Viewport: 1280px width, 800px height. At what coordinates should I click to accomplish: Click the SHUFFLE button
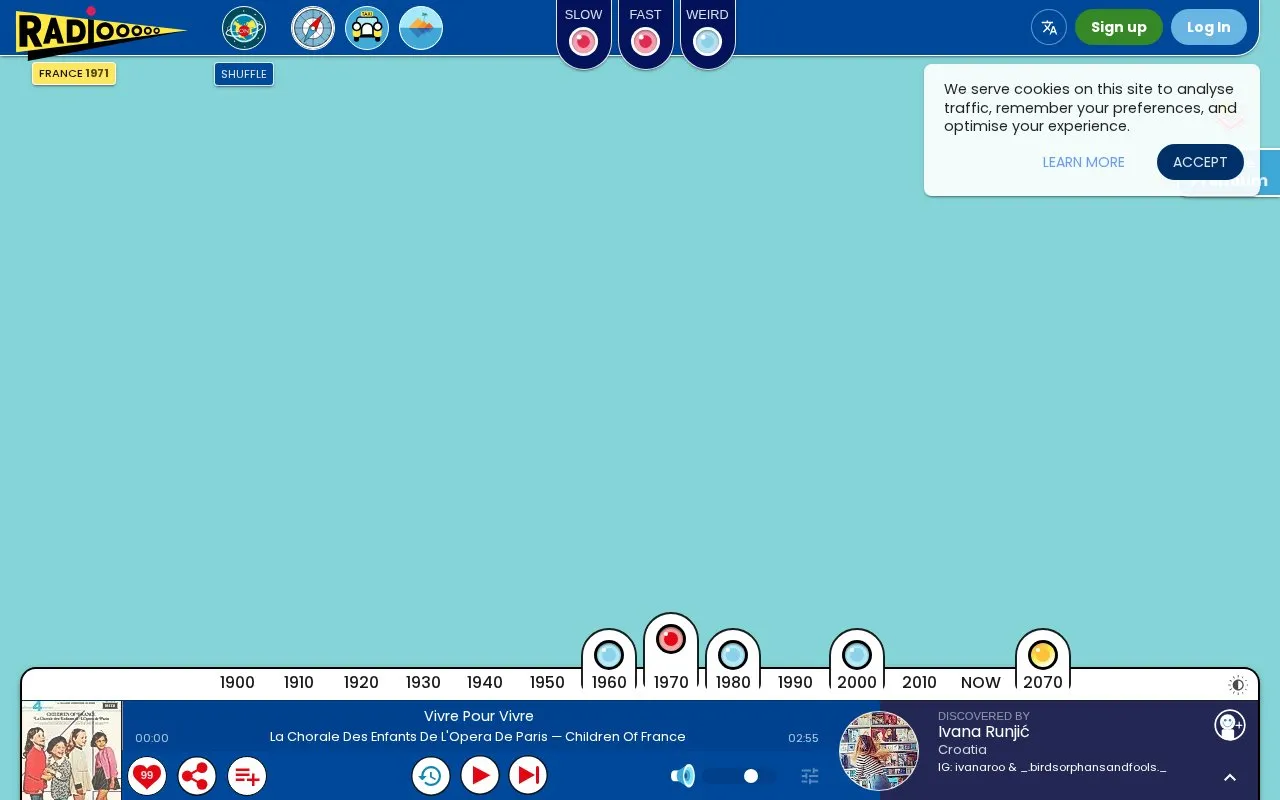click(244, 74)
